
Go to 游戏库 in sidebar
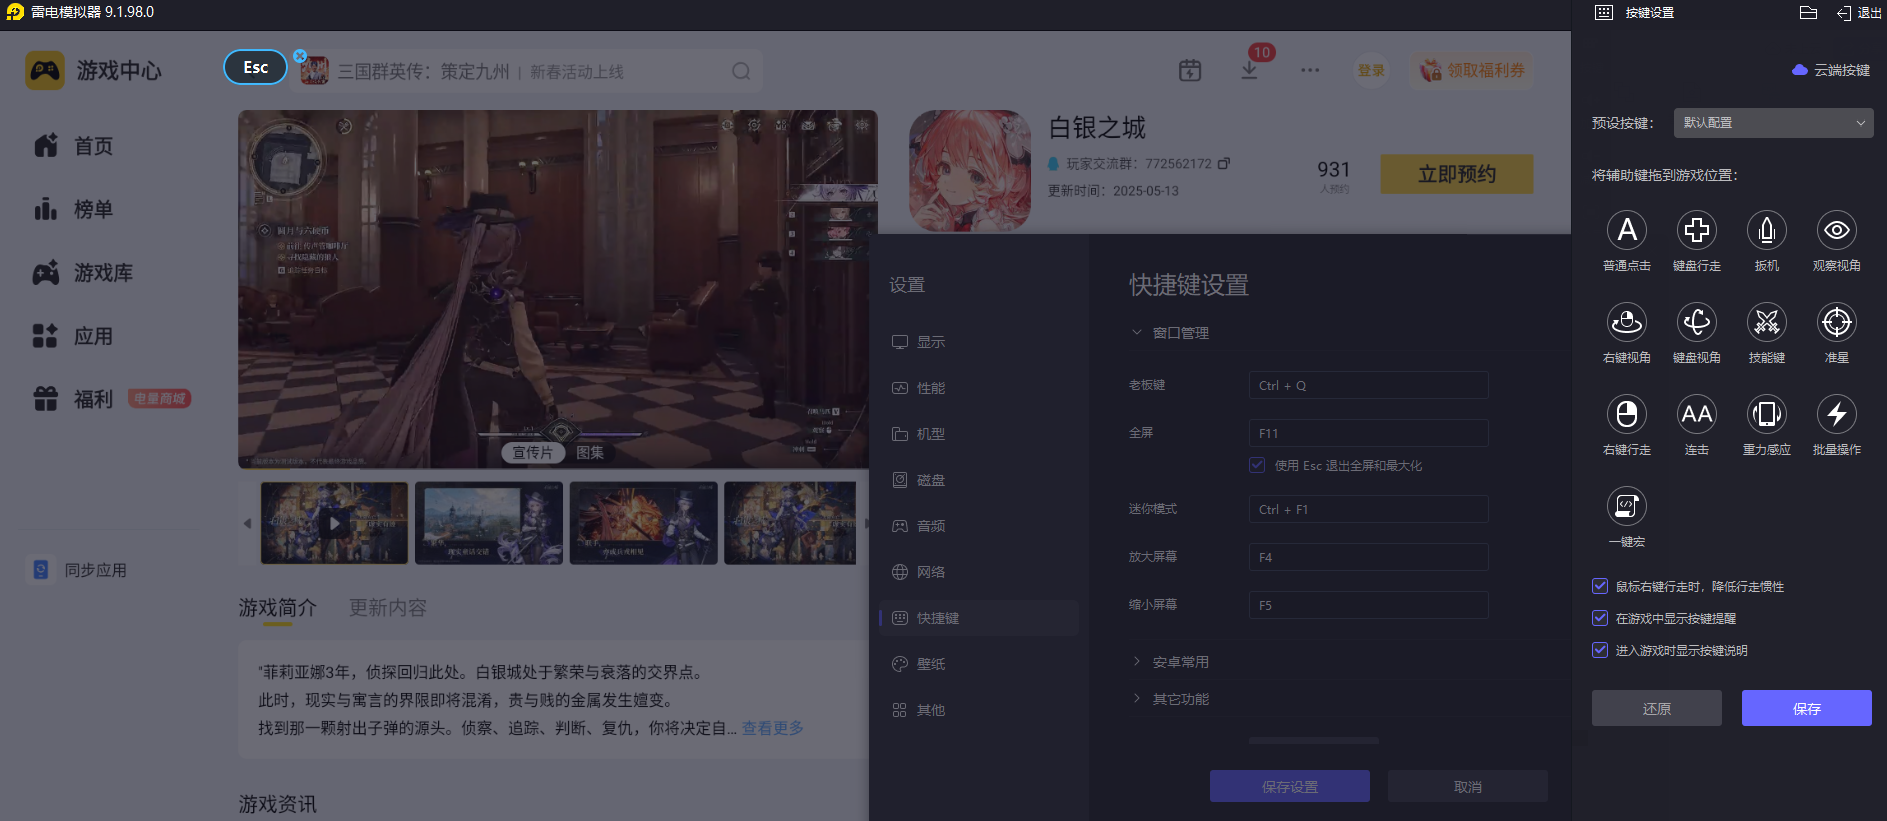click(83, 273)
